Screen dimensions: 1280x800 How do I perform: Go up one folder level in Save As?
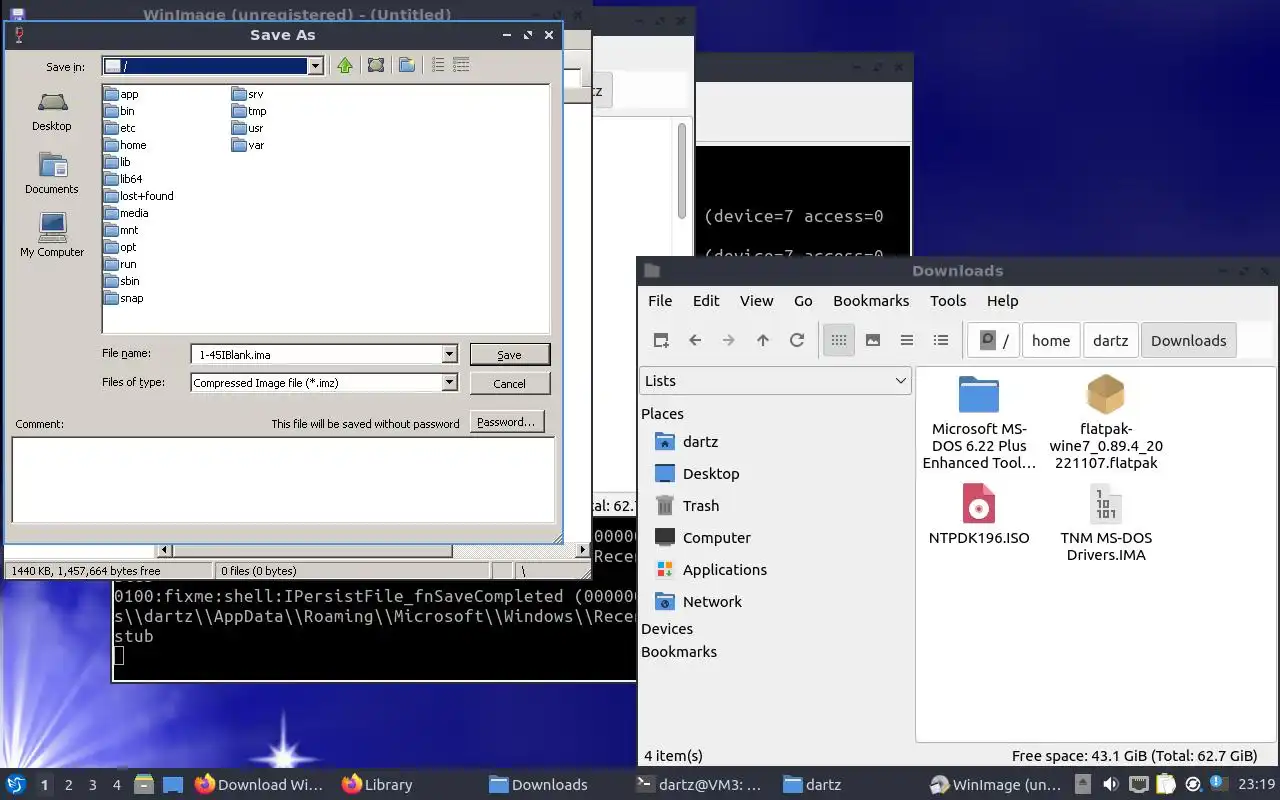(345, 65)
